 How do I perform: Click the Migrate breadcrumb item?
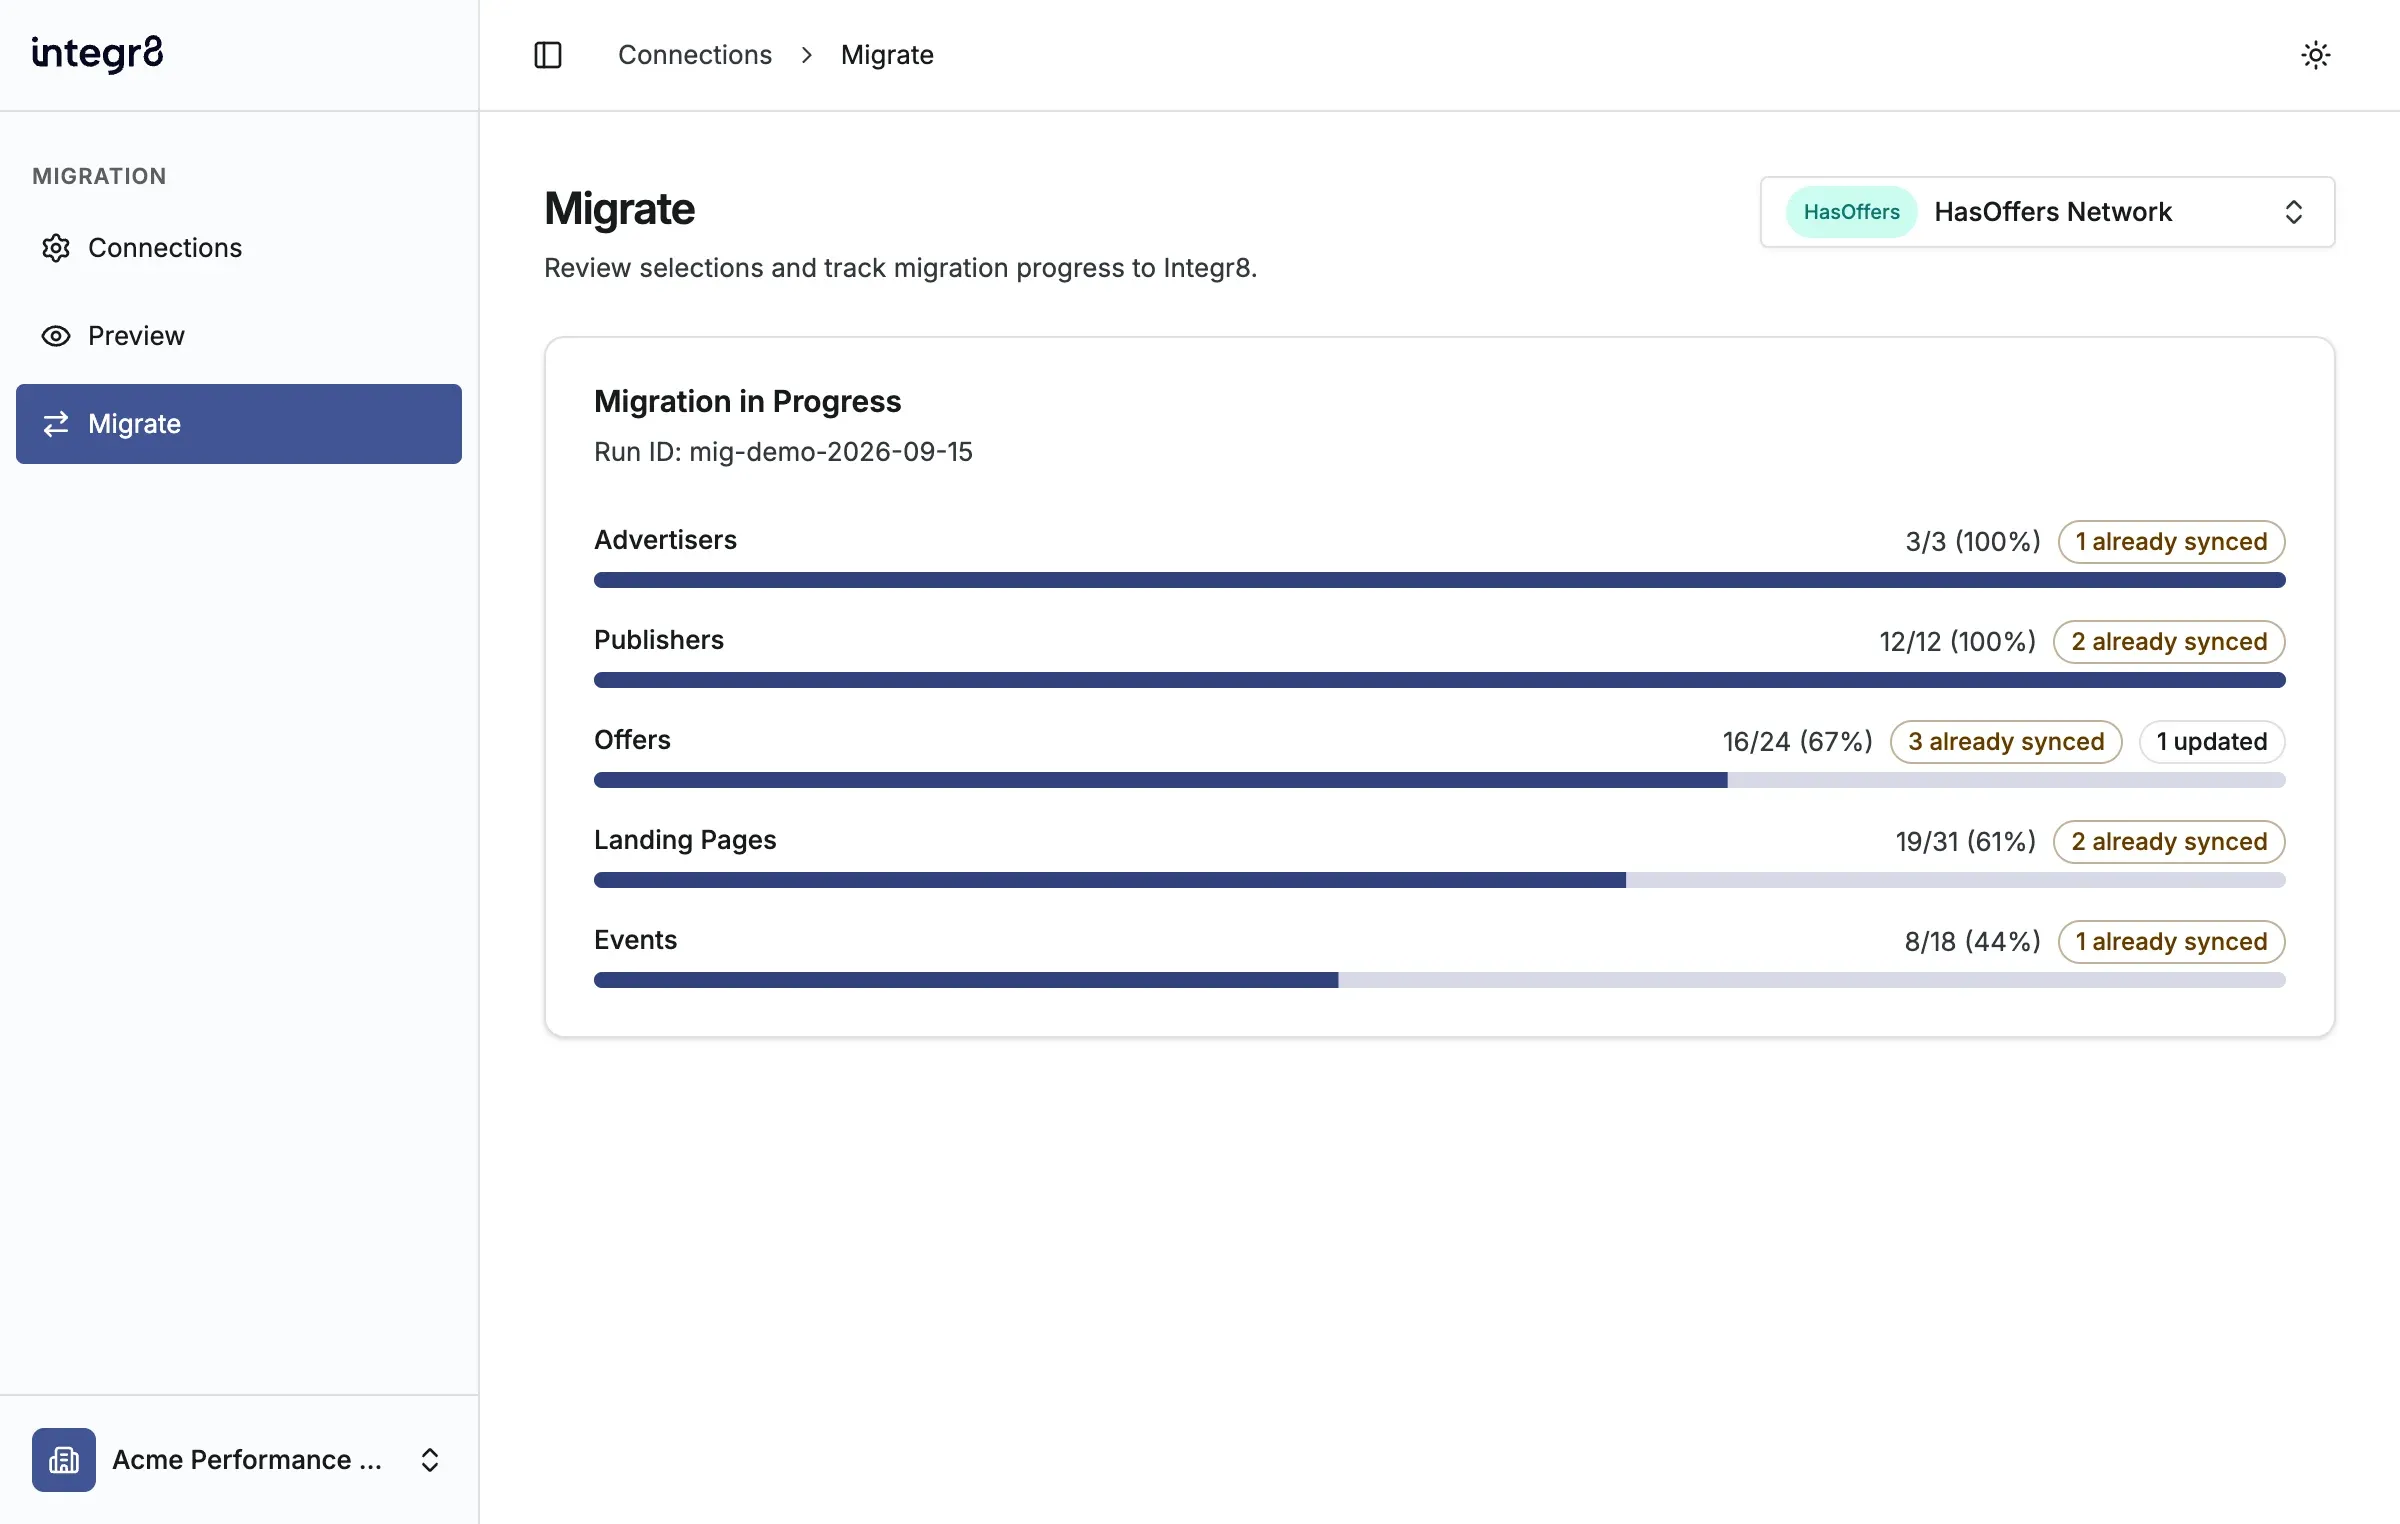887,55
